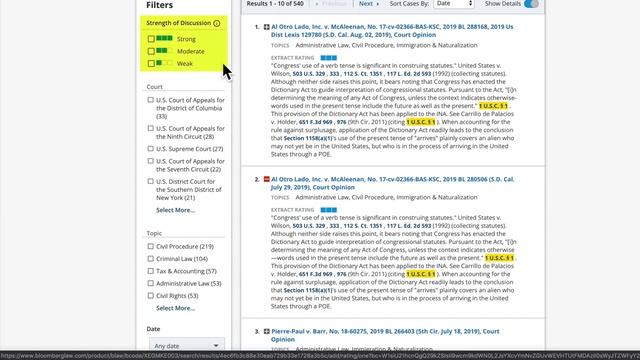Viewport: 640px width, 360px height.
Task: Open Section 1158(a)(1) link in result 2
Action: [x=308, y=290]
